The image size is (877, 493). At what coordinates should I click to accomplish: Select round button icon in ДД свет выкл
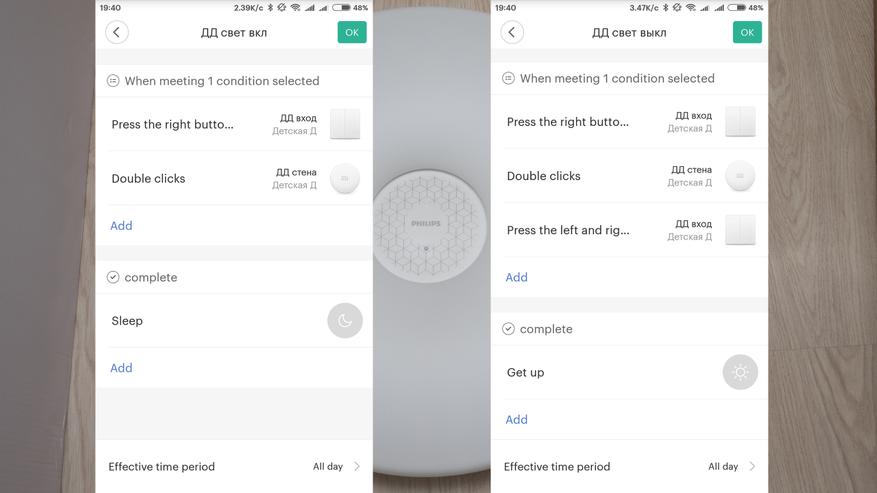[740, 176]
